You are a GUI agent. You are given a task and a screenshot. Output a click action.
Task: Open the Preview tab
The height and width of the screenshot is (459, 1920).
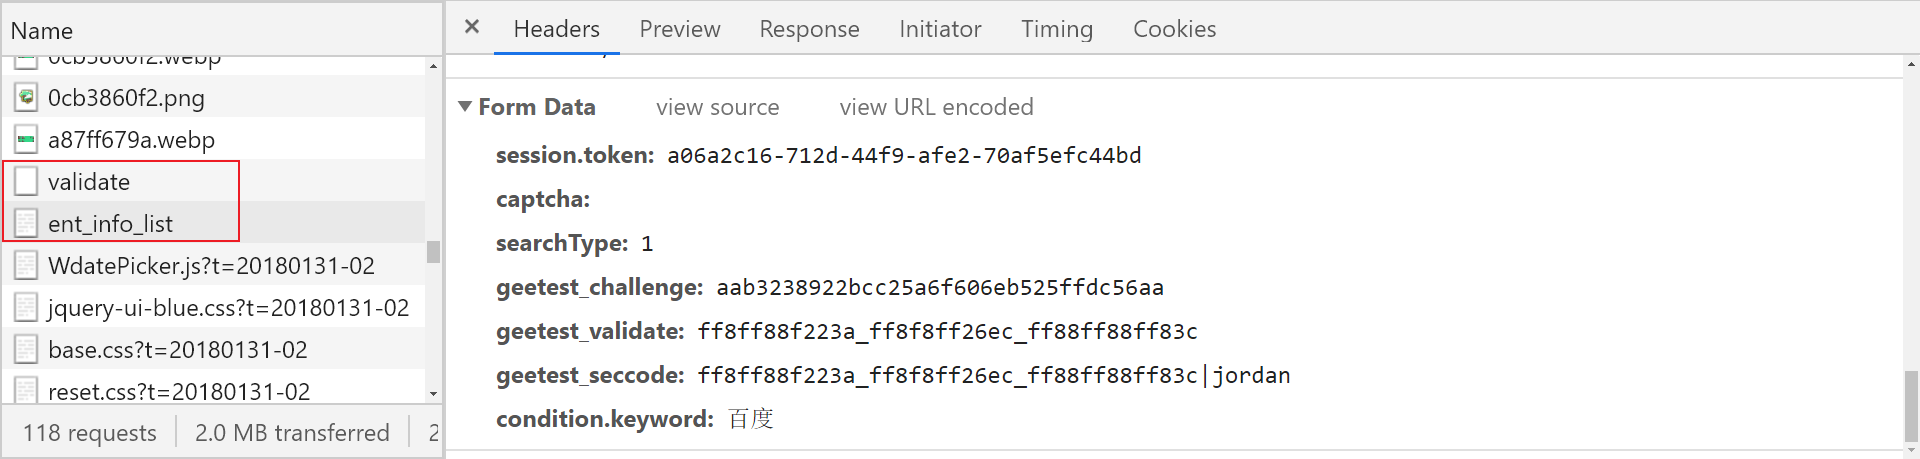click(680, 29)
